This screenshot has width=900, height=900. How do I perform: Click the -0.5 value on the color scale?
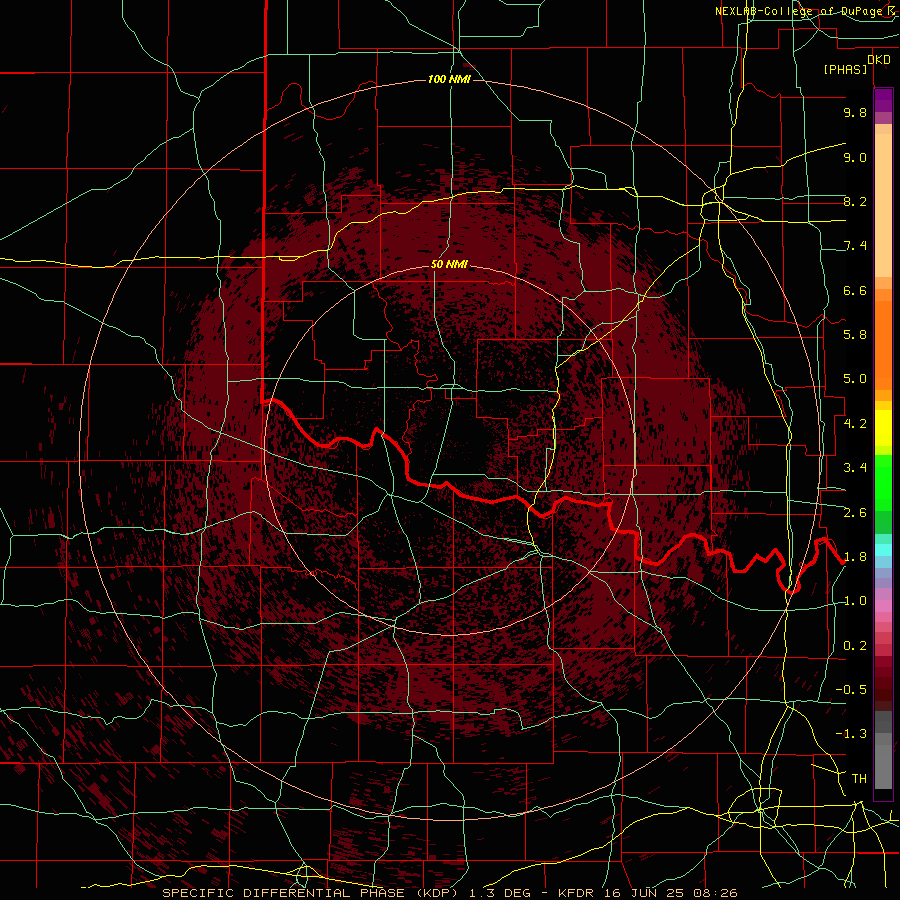coord(851,690)
